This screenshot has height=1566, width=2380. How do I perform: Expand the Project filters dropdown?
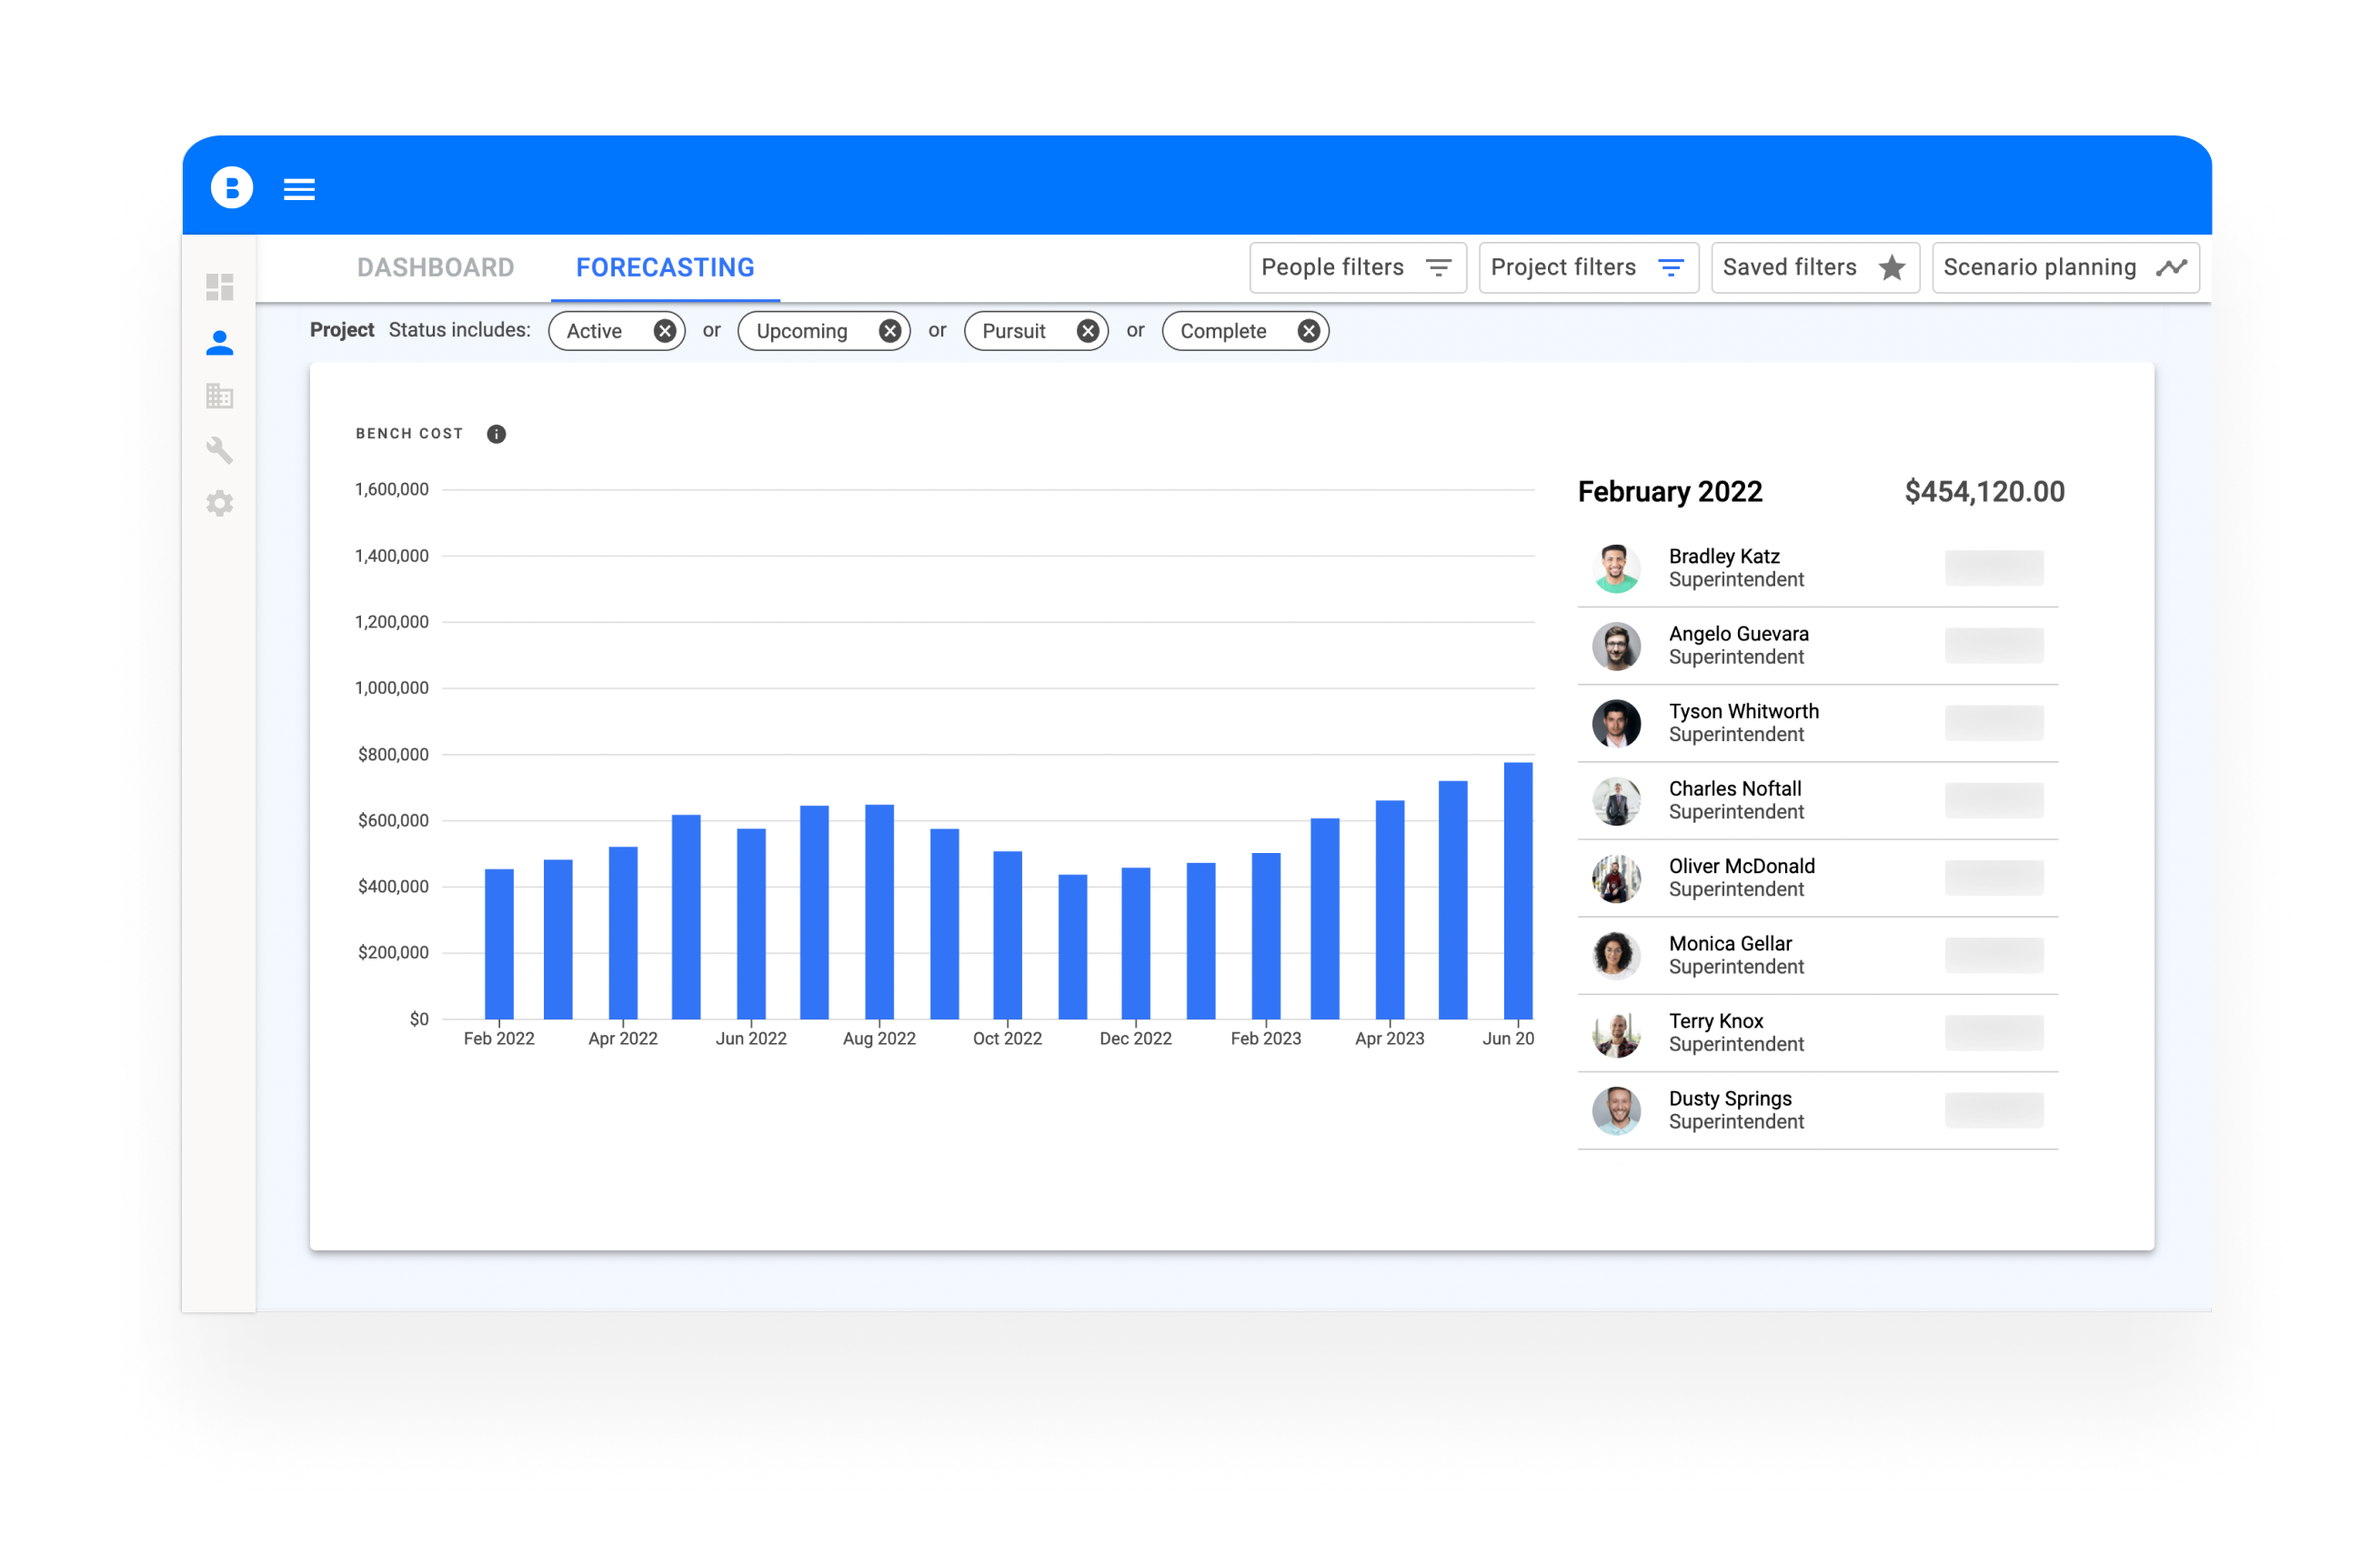click(1588, 268)
